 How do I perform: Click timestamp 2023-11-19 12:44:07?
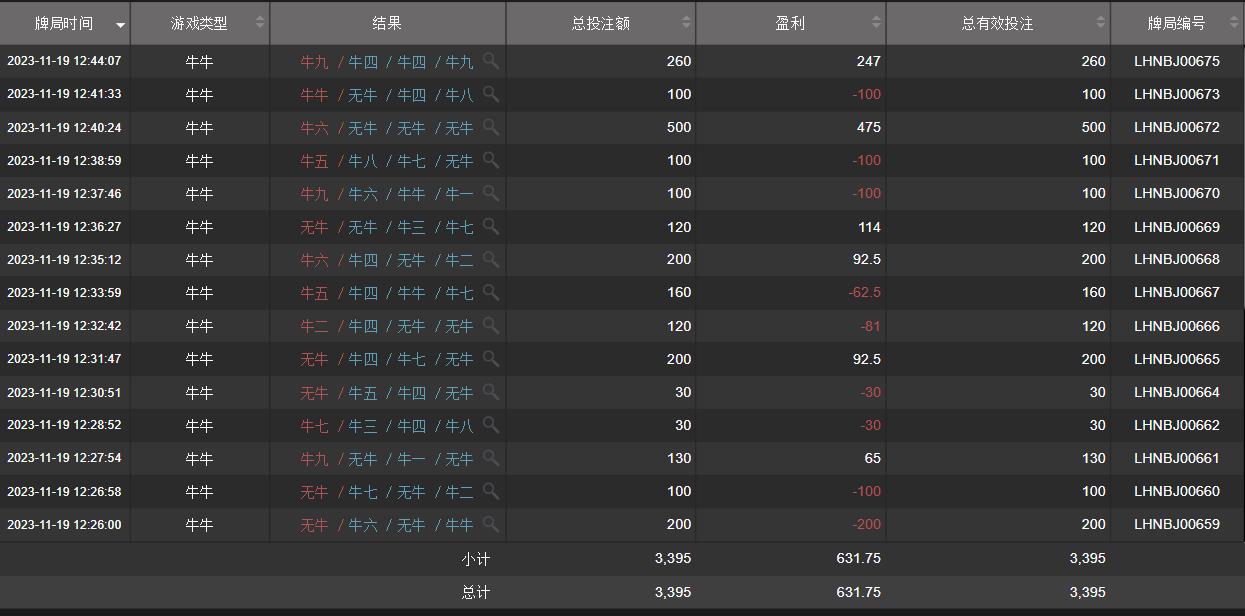coord(64,61)
